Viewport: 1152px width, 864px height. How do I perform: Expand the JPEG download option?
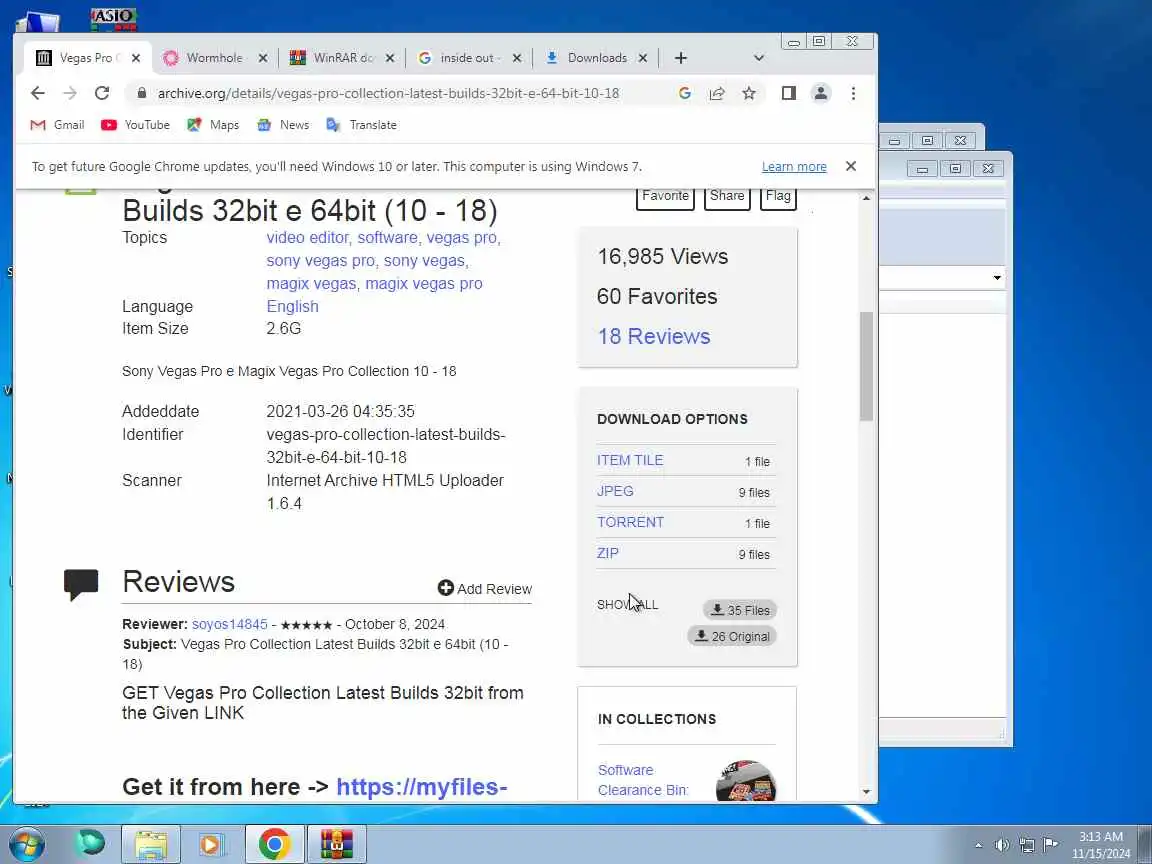(615, 491)
